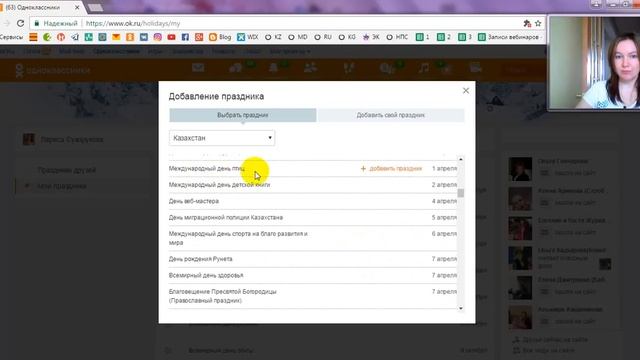
Task: Bookmark this page with star icon
Action: [x=538, y=23]
